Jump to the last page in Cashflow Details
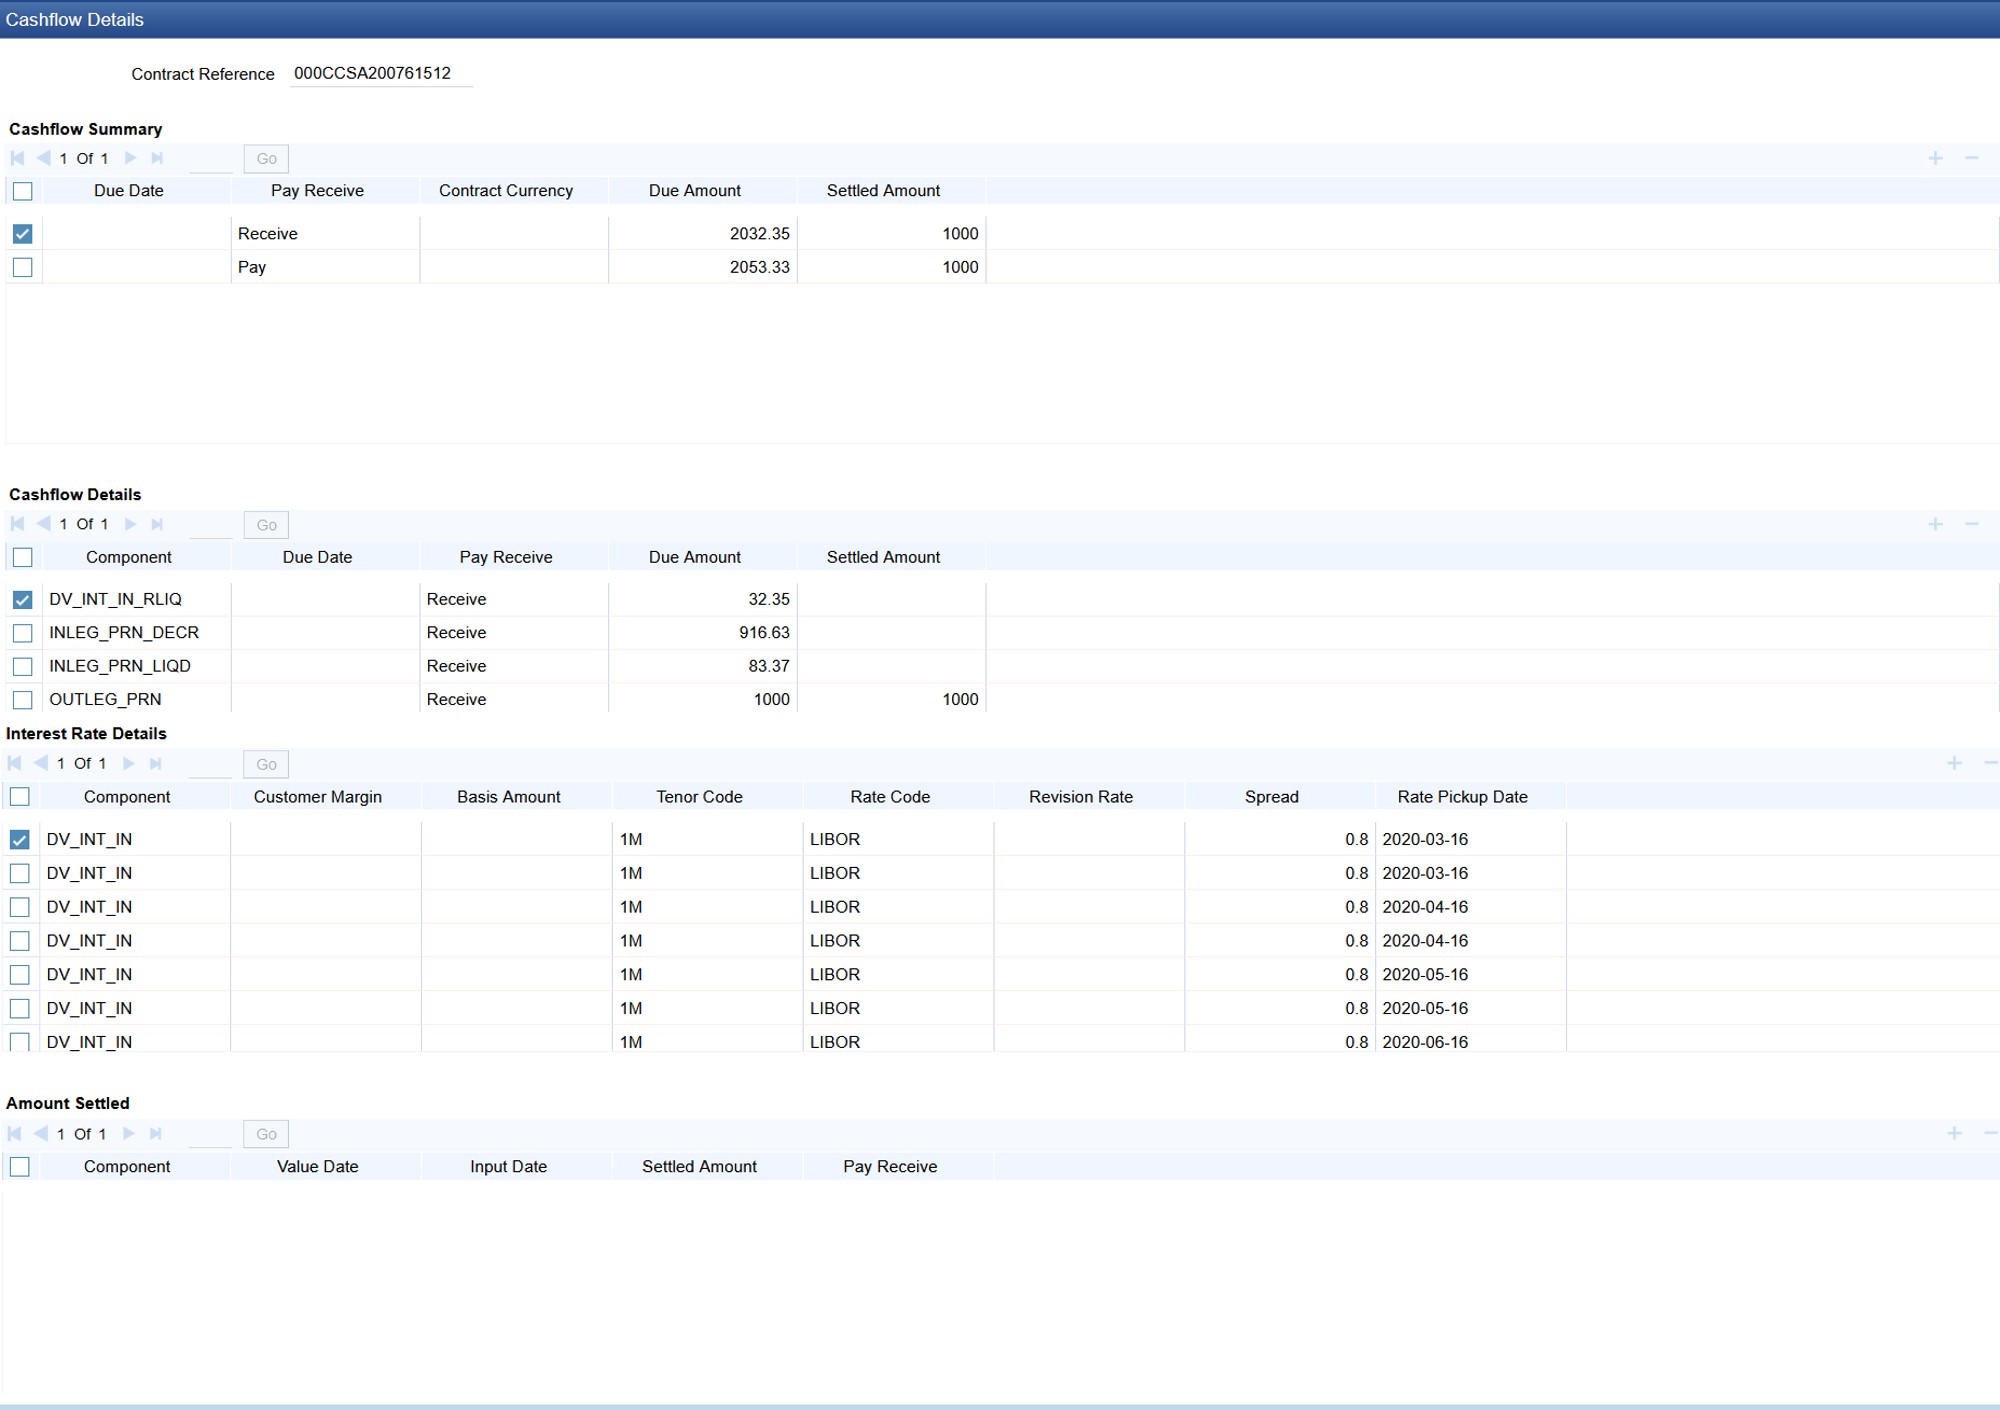Screen dimensions: 2000x1410 157,524
